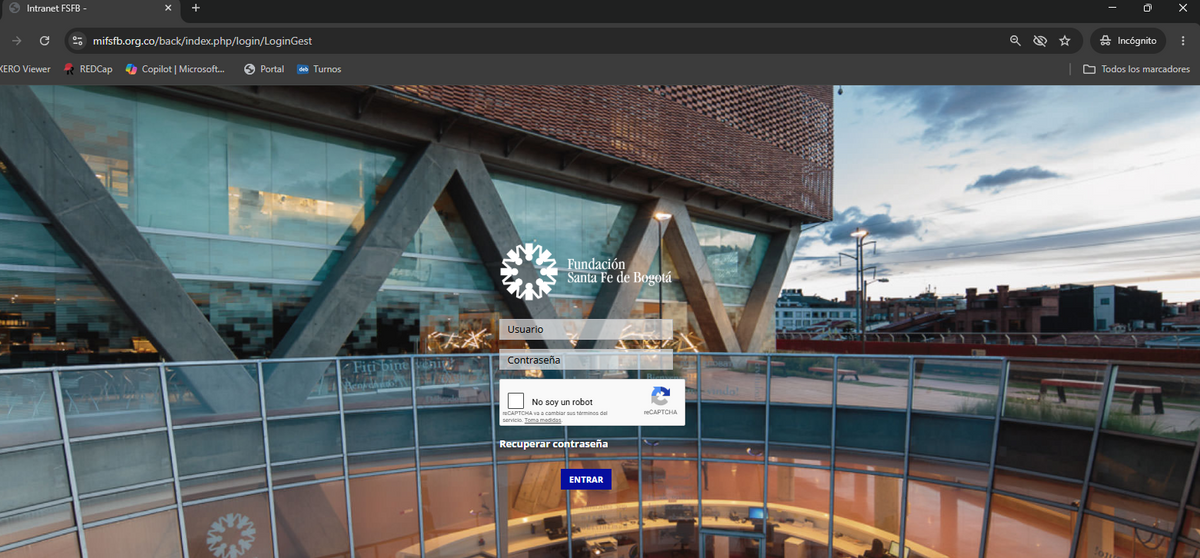This screenshot has width=1200, height=558.
Task: Reload the page with the refresh icon
Action: pyautogui.click(x=44, y=41)
